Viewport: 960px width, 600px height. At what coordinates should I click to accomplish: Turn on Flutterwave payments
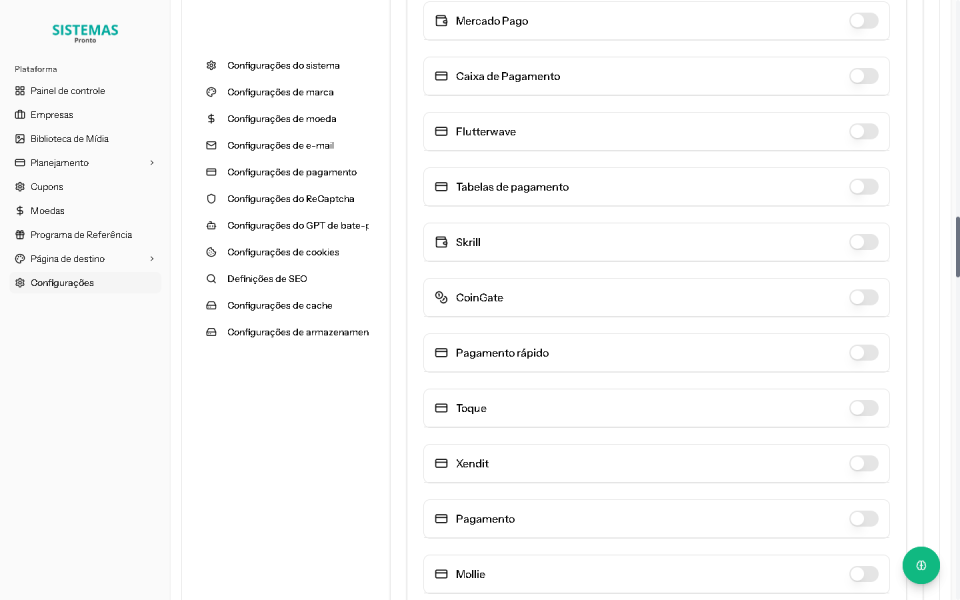tap(863, 131)
